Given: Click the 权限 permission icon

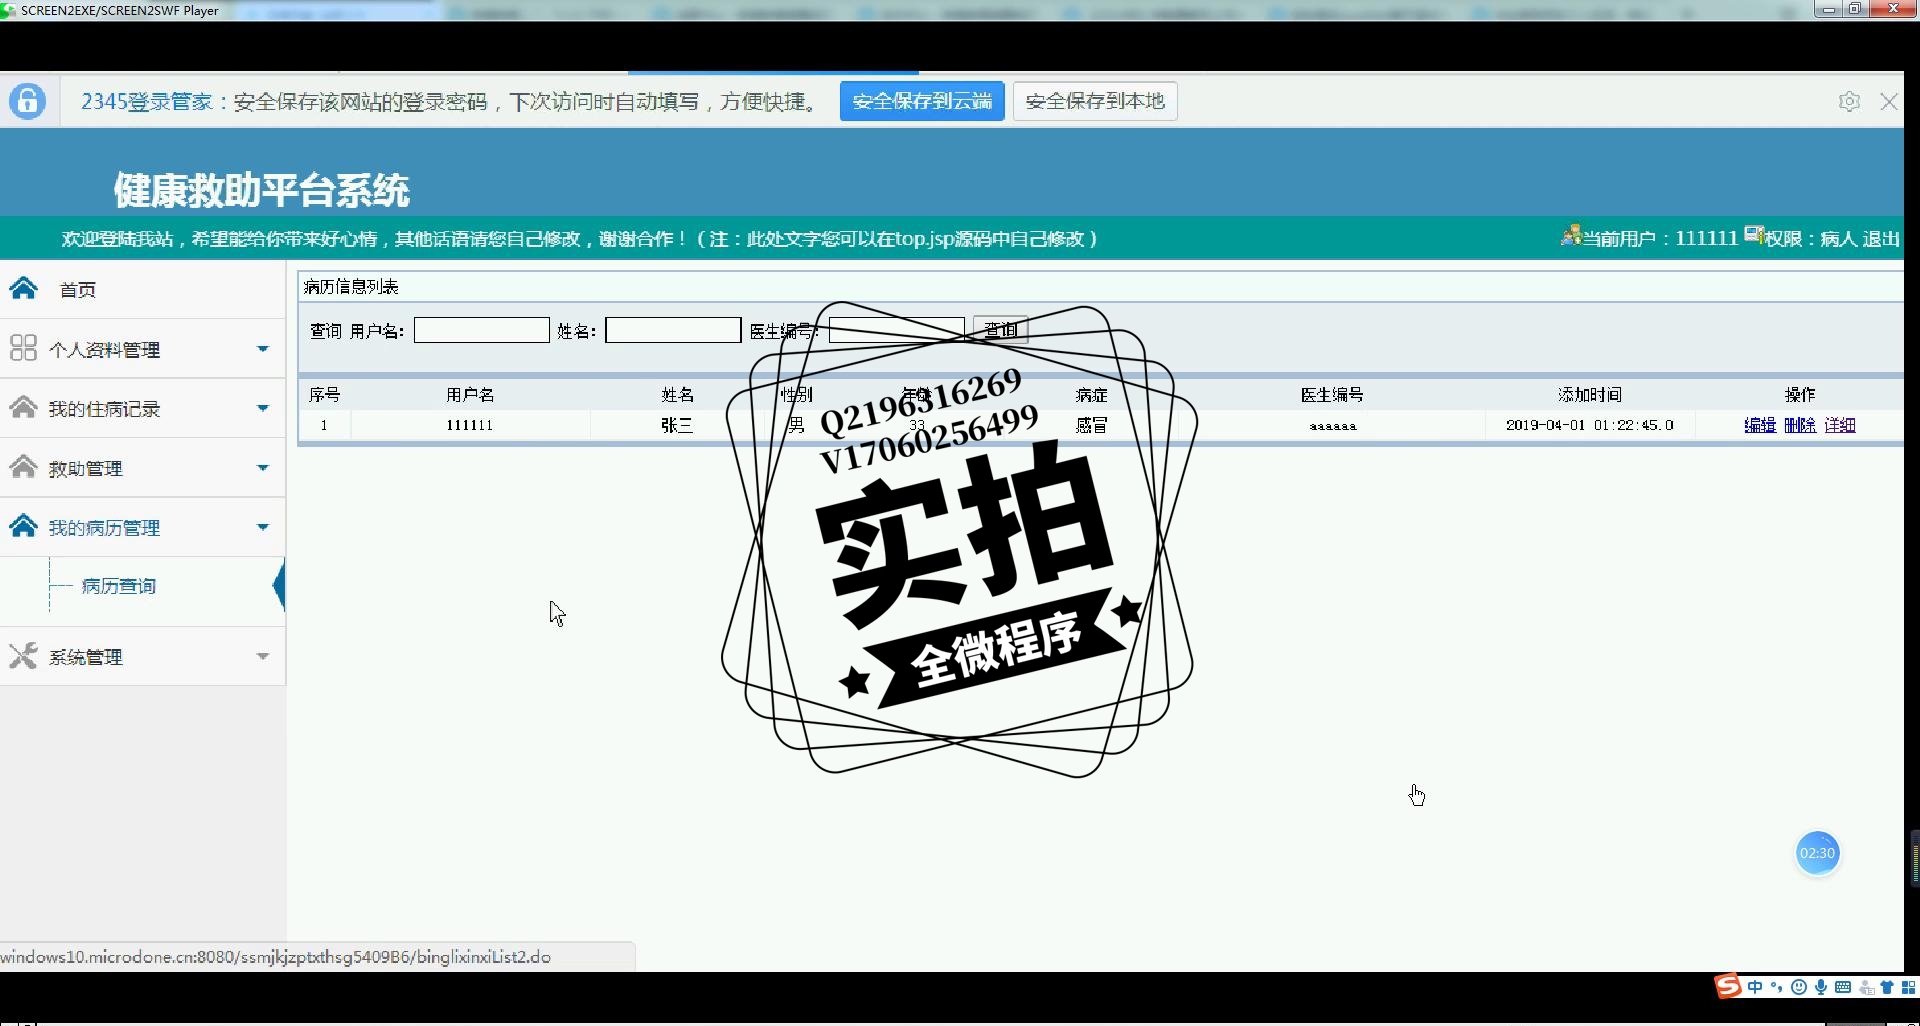Looking at the screenshot, I should [x=1754, y=235].
